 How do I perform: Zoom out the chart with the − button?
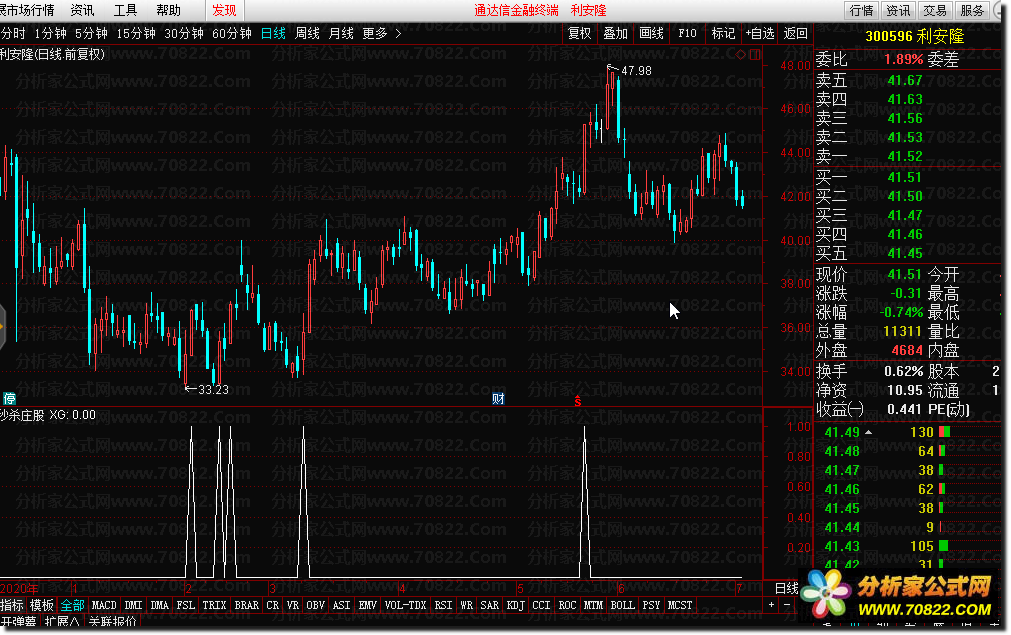(787, 605)
